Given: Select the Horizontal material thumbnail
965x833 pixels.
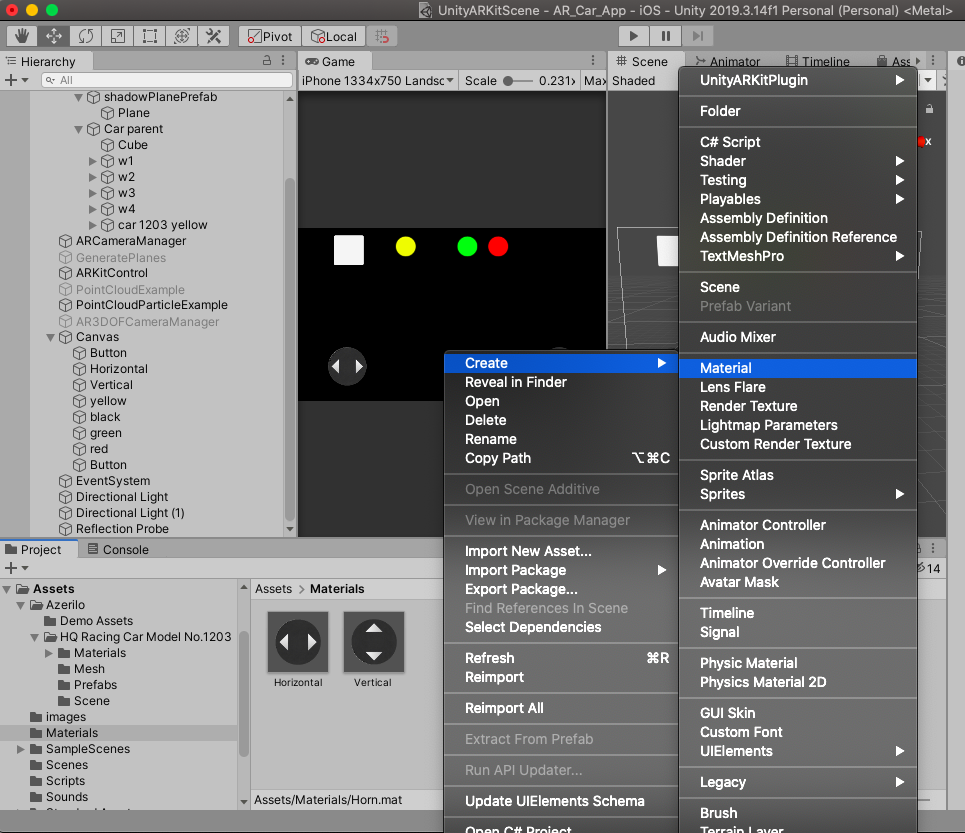Looking at the screenshot, I should [x=298, y=642].
